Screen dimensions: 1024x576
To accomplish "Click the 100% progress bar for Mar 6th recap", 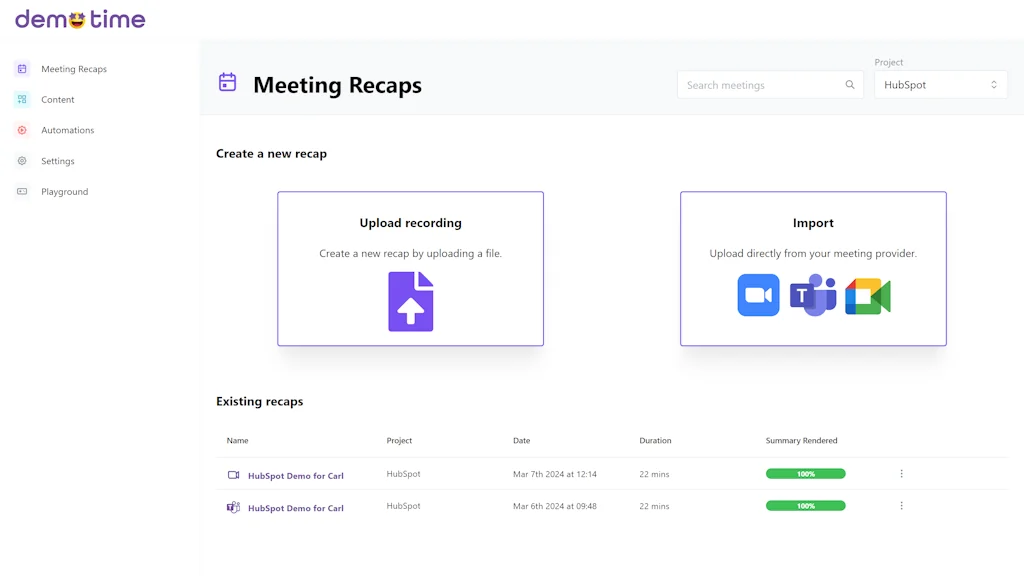I will (x=805, y=505).
